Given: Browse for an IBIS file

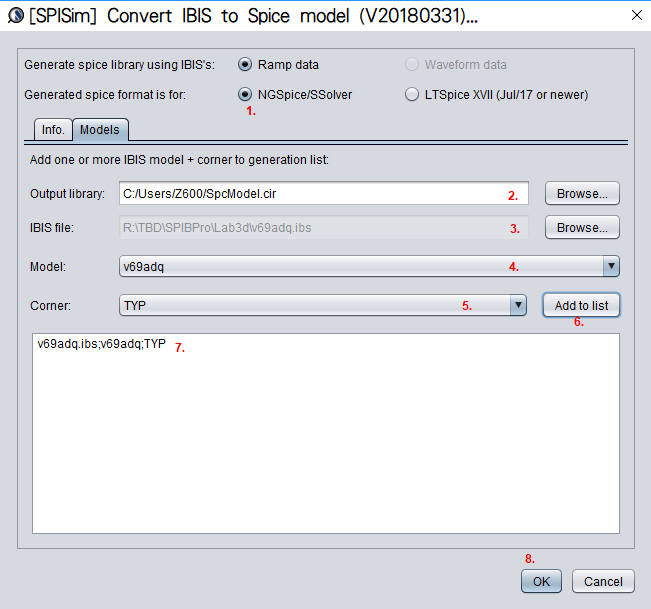Looking at the screenshot, I should click(x=582, y=228).
